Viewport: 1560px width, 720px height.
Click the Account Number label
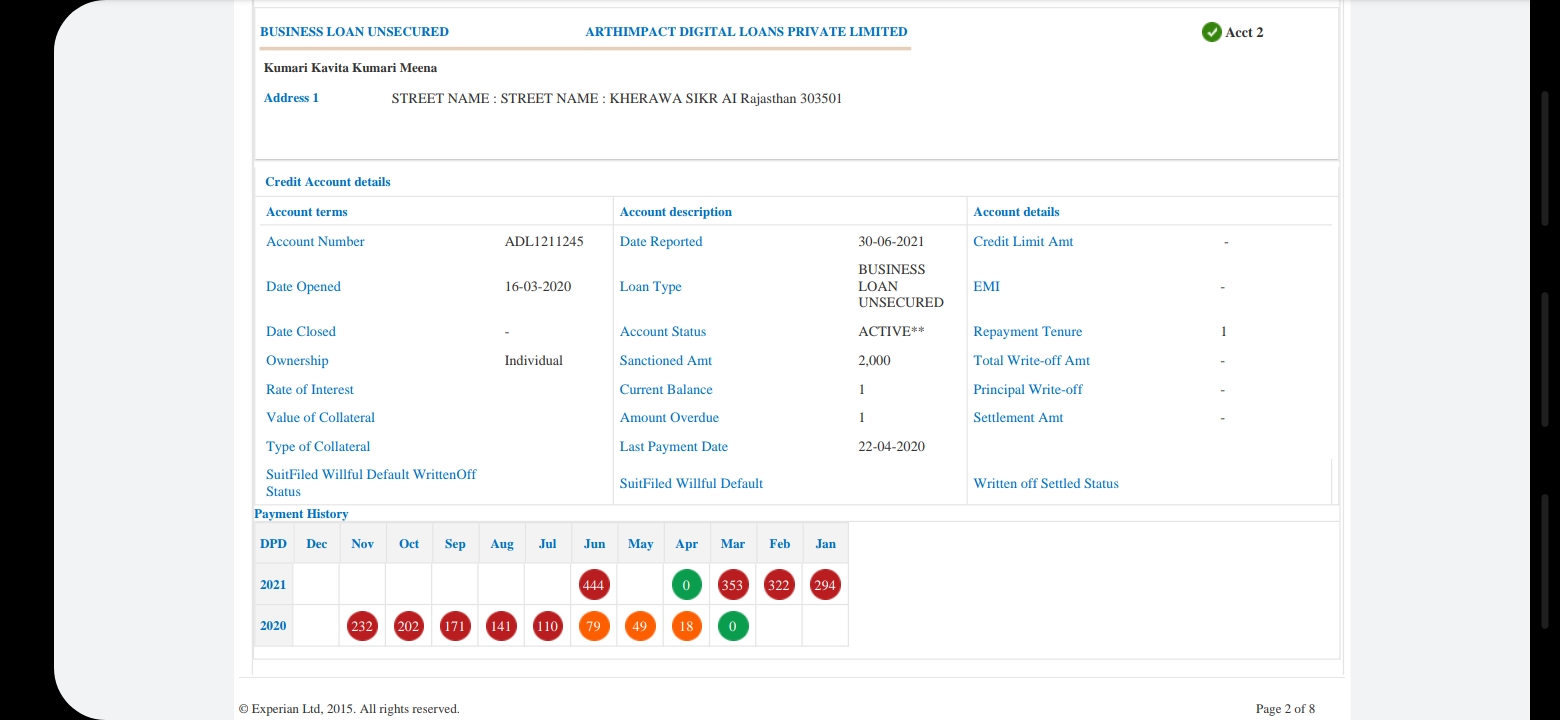coord(315,242)
